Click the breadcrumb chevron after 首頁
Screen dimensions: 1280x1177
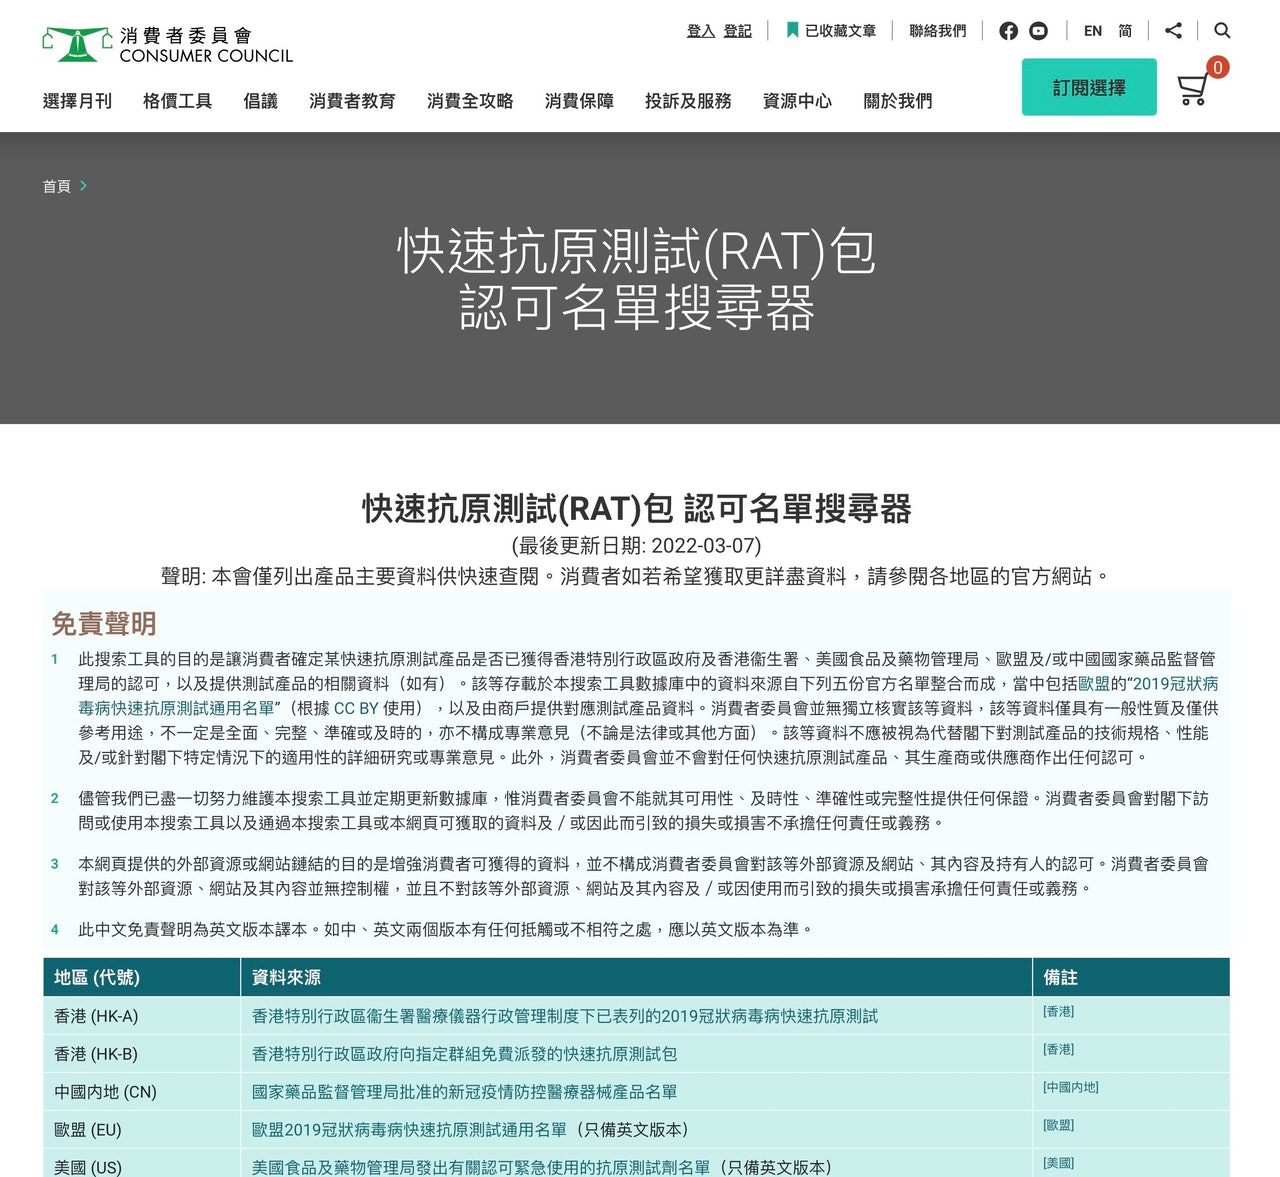pos(84,186)
